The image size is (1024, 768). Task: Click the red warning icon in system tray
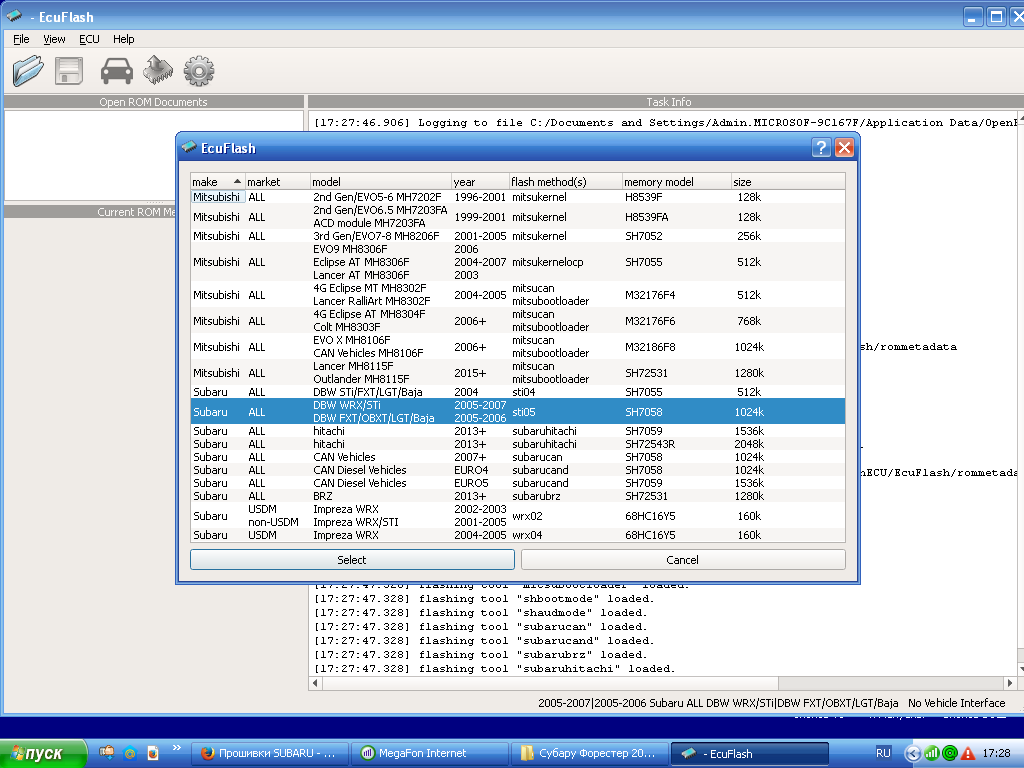[967, 753]
